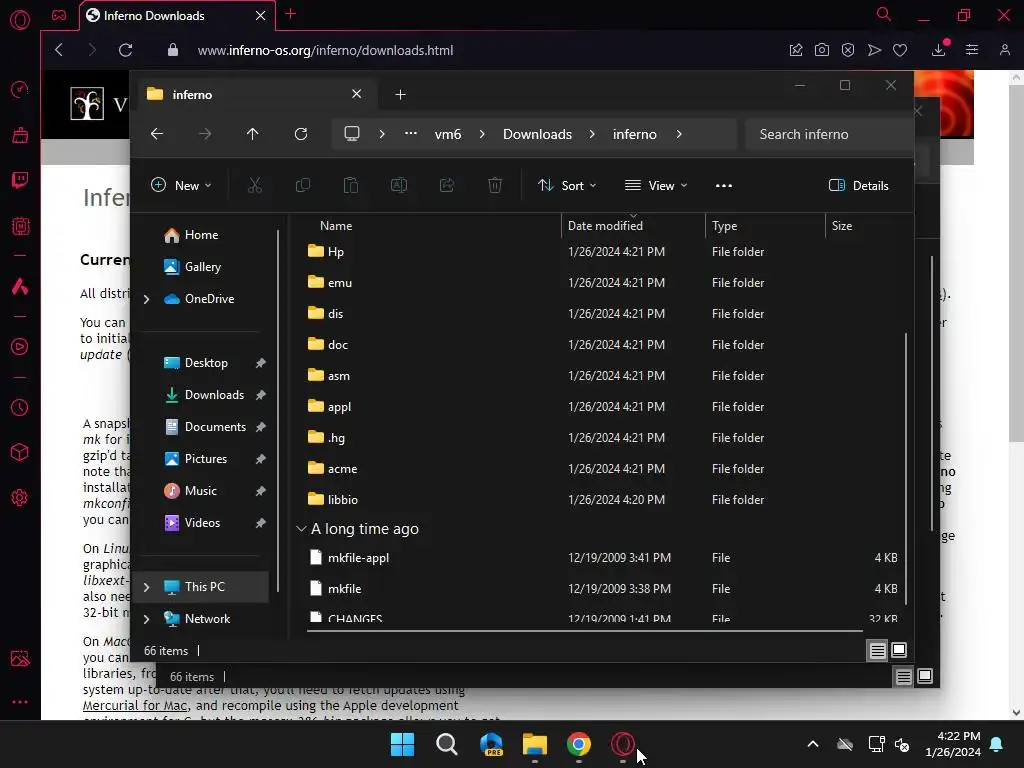Open Opera Easy Setup sliders icon
The width and height of the screenshot is (1024, 768).
coord(972,50)
